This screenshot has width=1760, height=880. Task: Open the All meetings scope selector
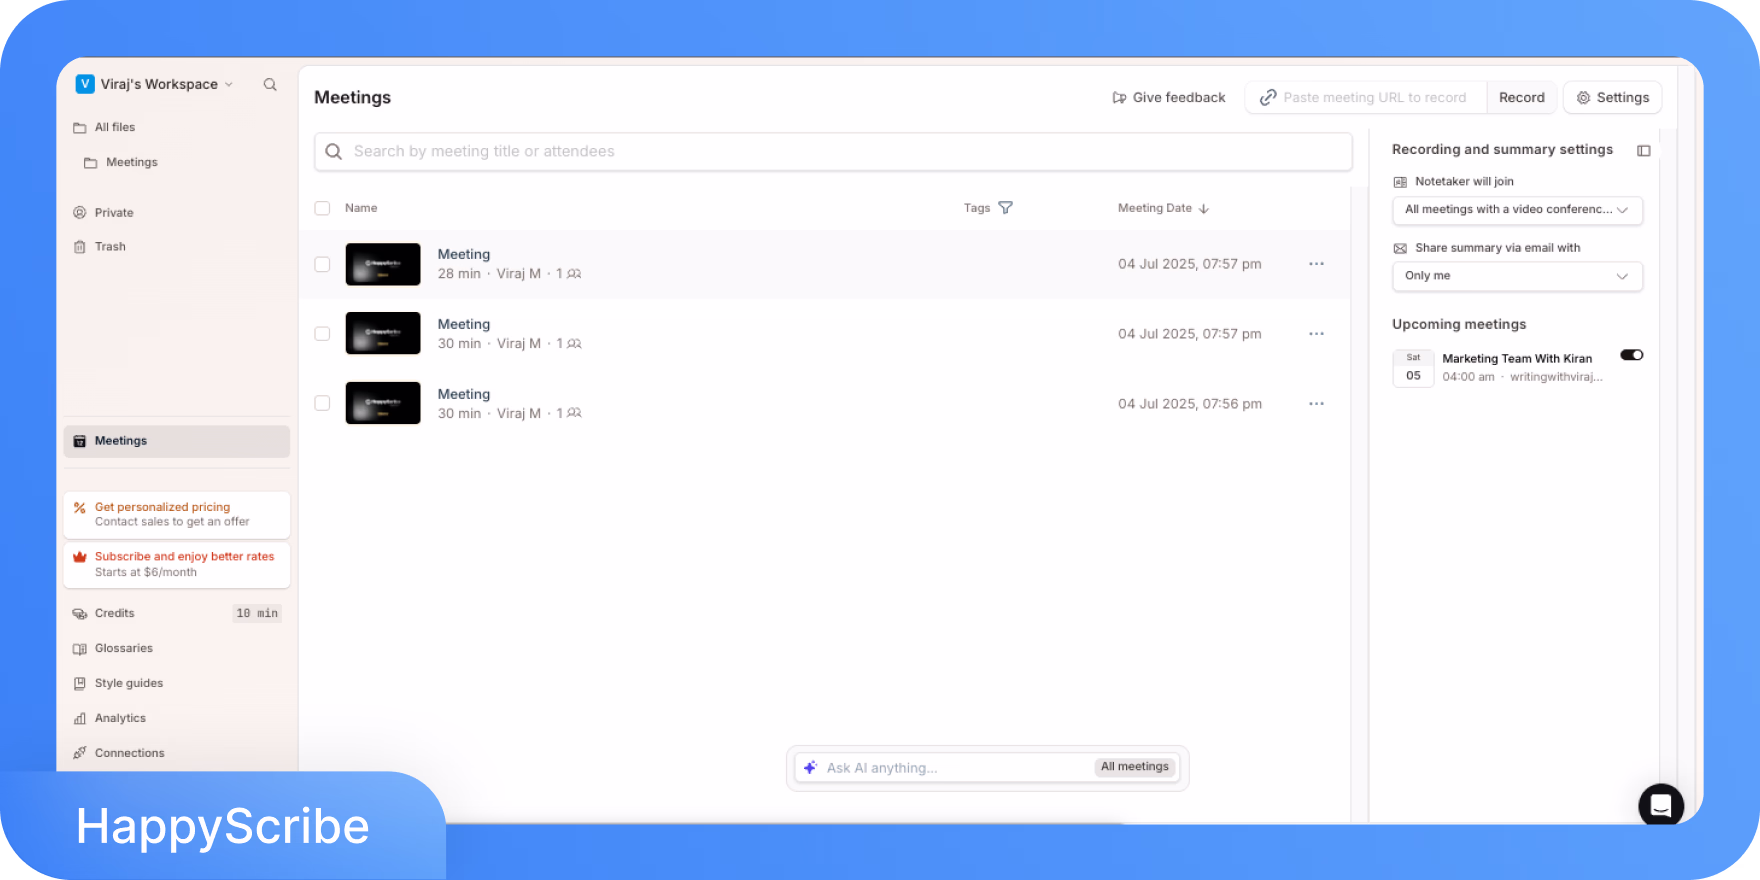(1135, 767)
